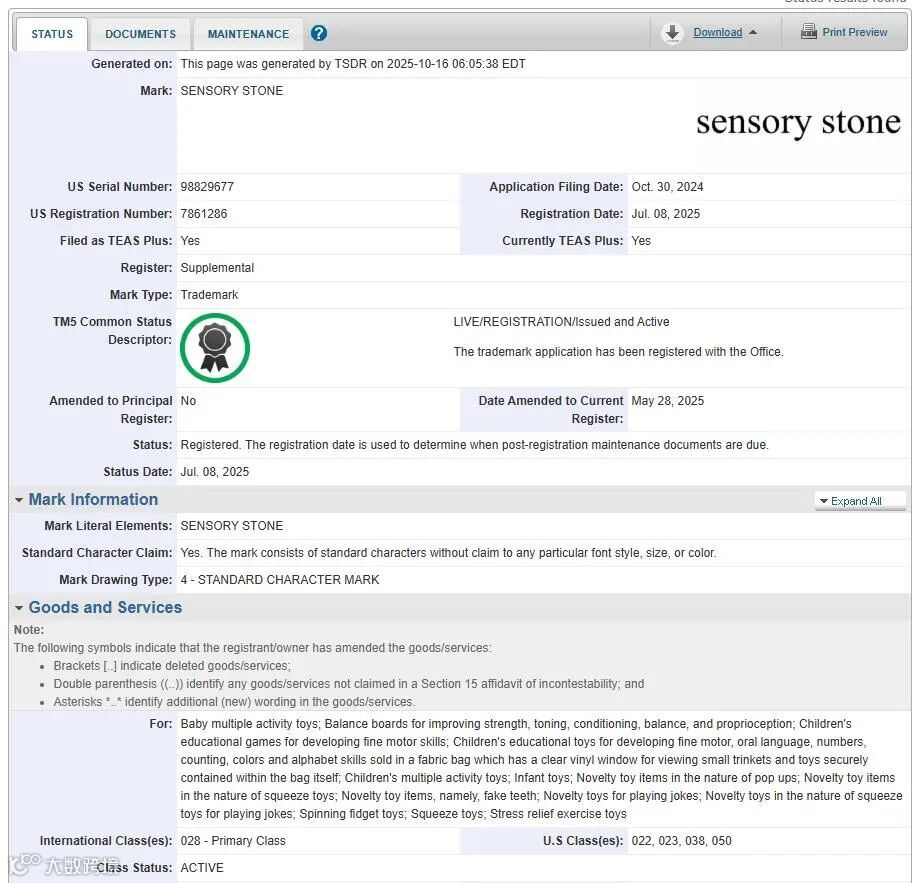Click the Mark Information heading
Image resolution: width=918 pixels, height=883 pixels.
pos(93,499)
